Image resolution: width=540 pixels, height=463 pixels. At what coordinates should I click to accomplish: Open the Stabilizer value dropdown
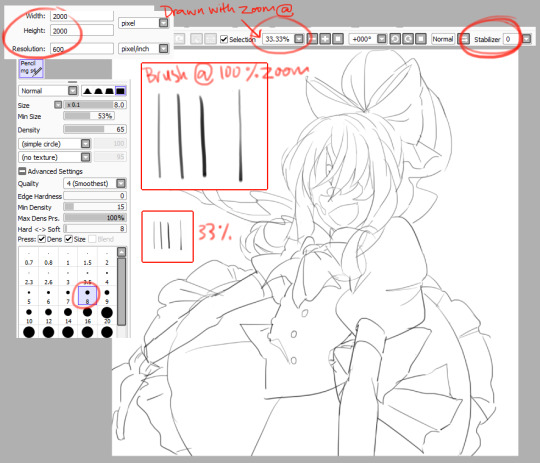[x=526, y=39]
